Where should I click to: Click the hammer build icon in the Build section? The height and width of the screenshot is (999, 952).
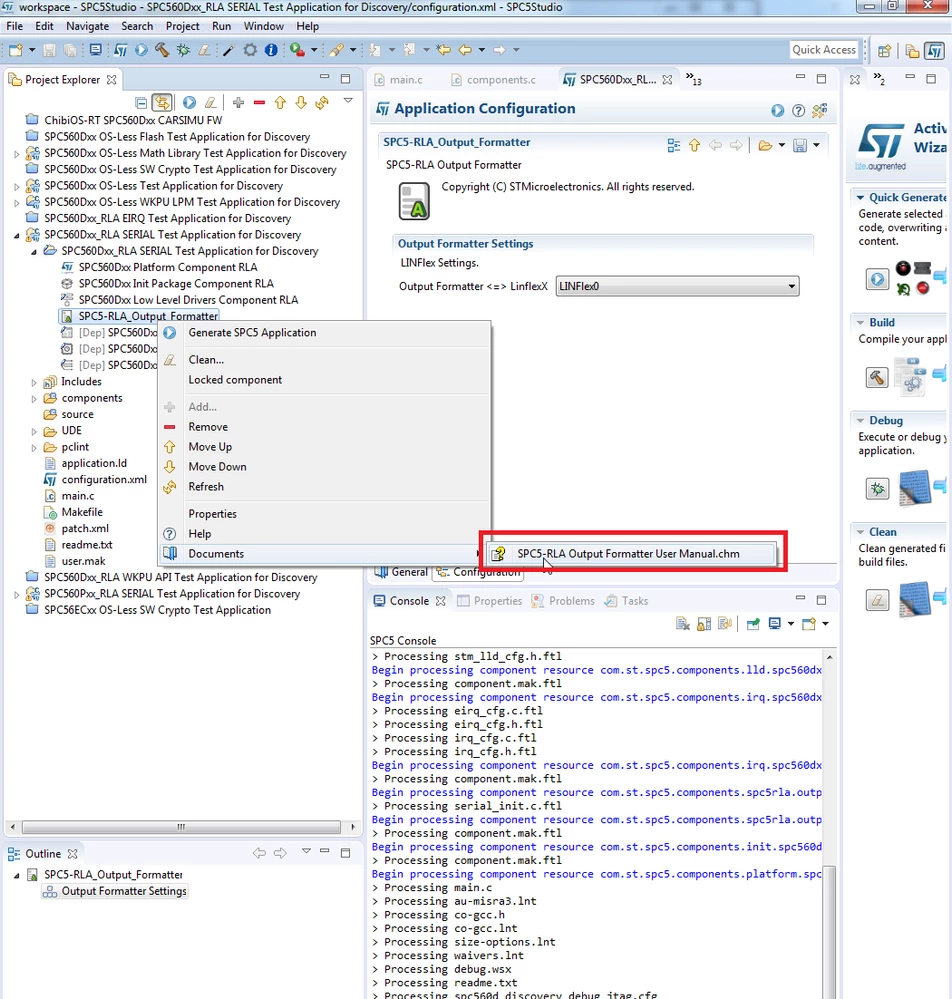coord(877,377)
